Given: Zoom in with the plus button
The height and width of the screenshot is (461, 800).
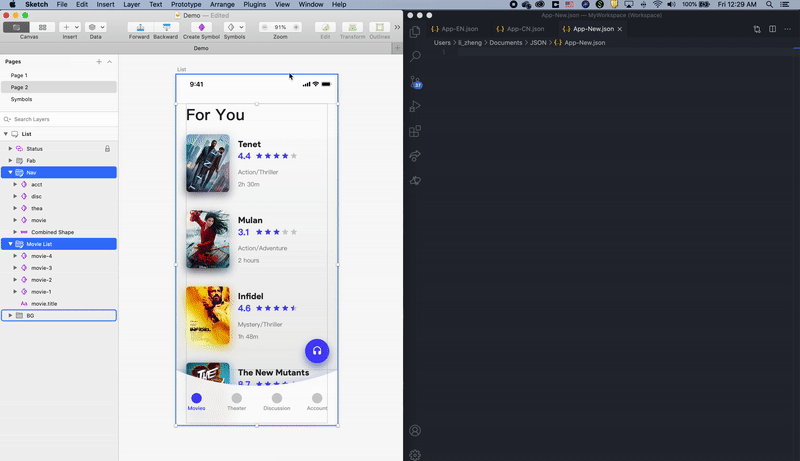Looking at the screenshot, I should click(x=296, y=27).
